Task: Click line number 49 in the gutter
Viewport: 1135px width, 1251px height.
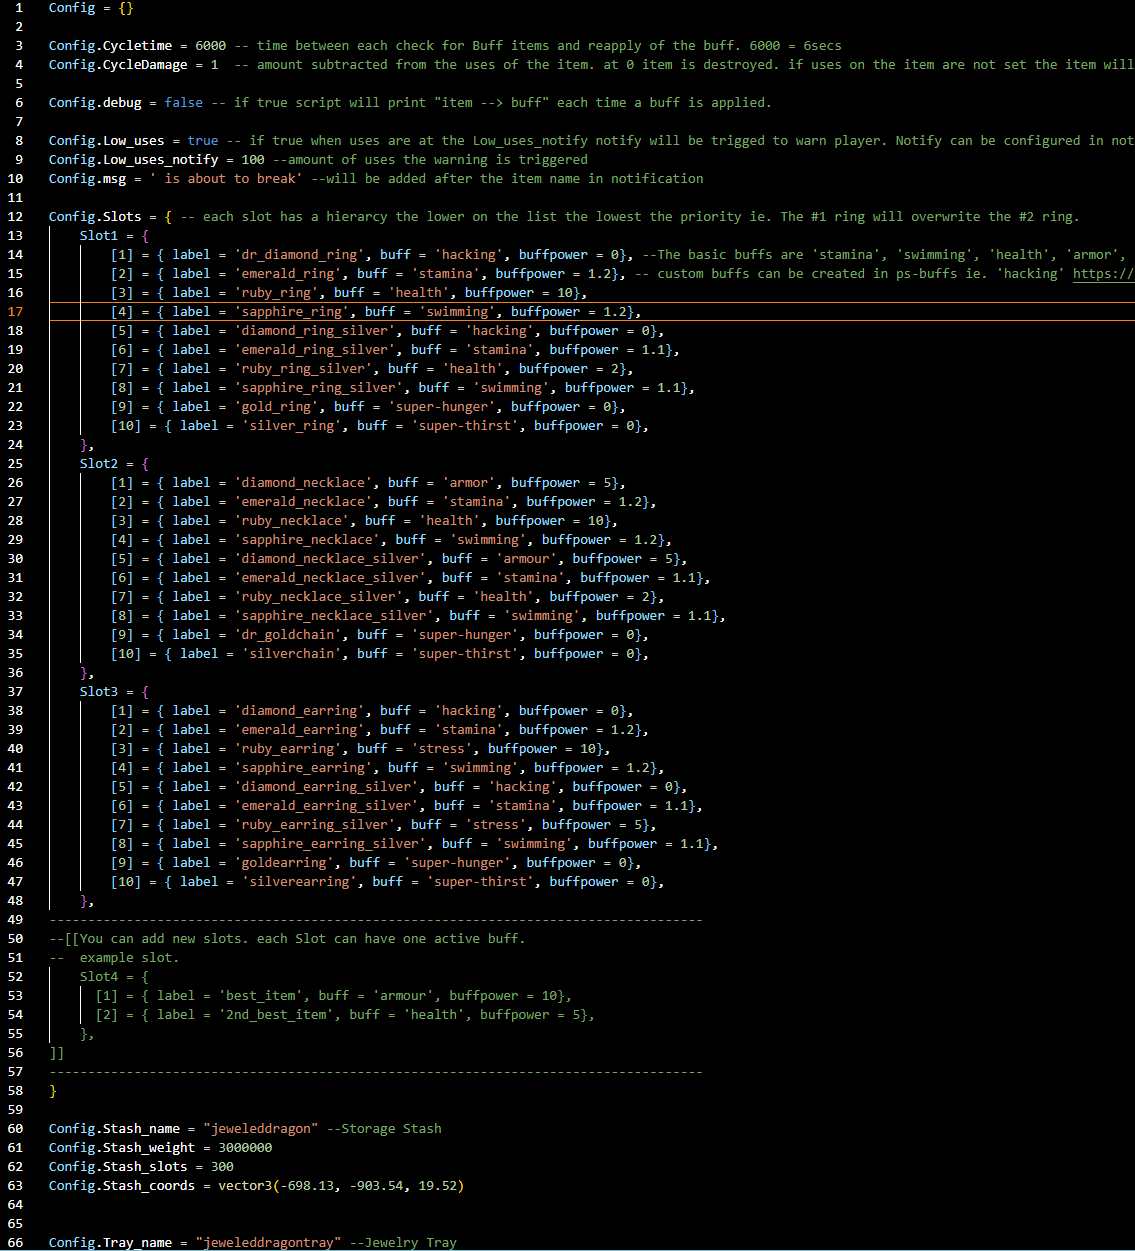Action: click(x=16, y=920)
